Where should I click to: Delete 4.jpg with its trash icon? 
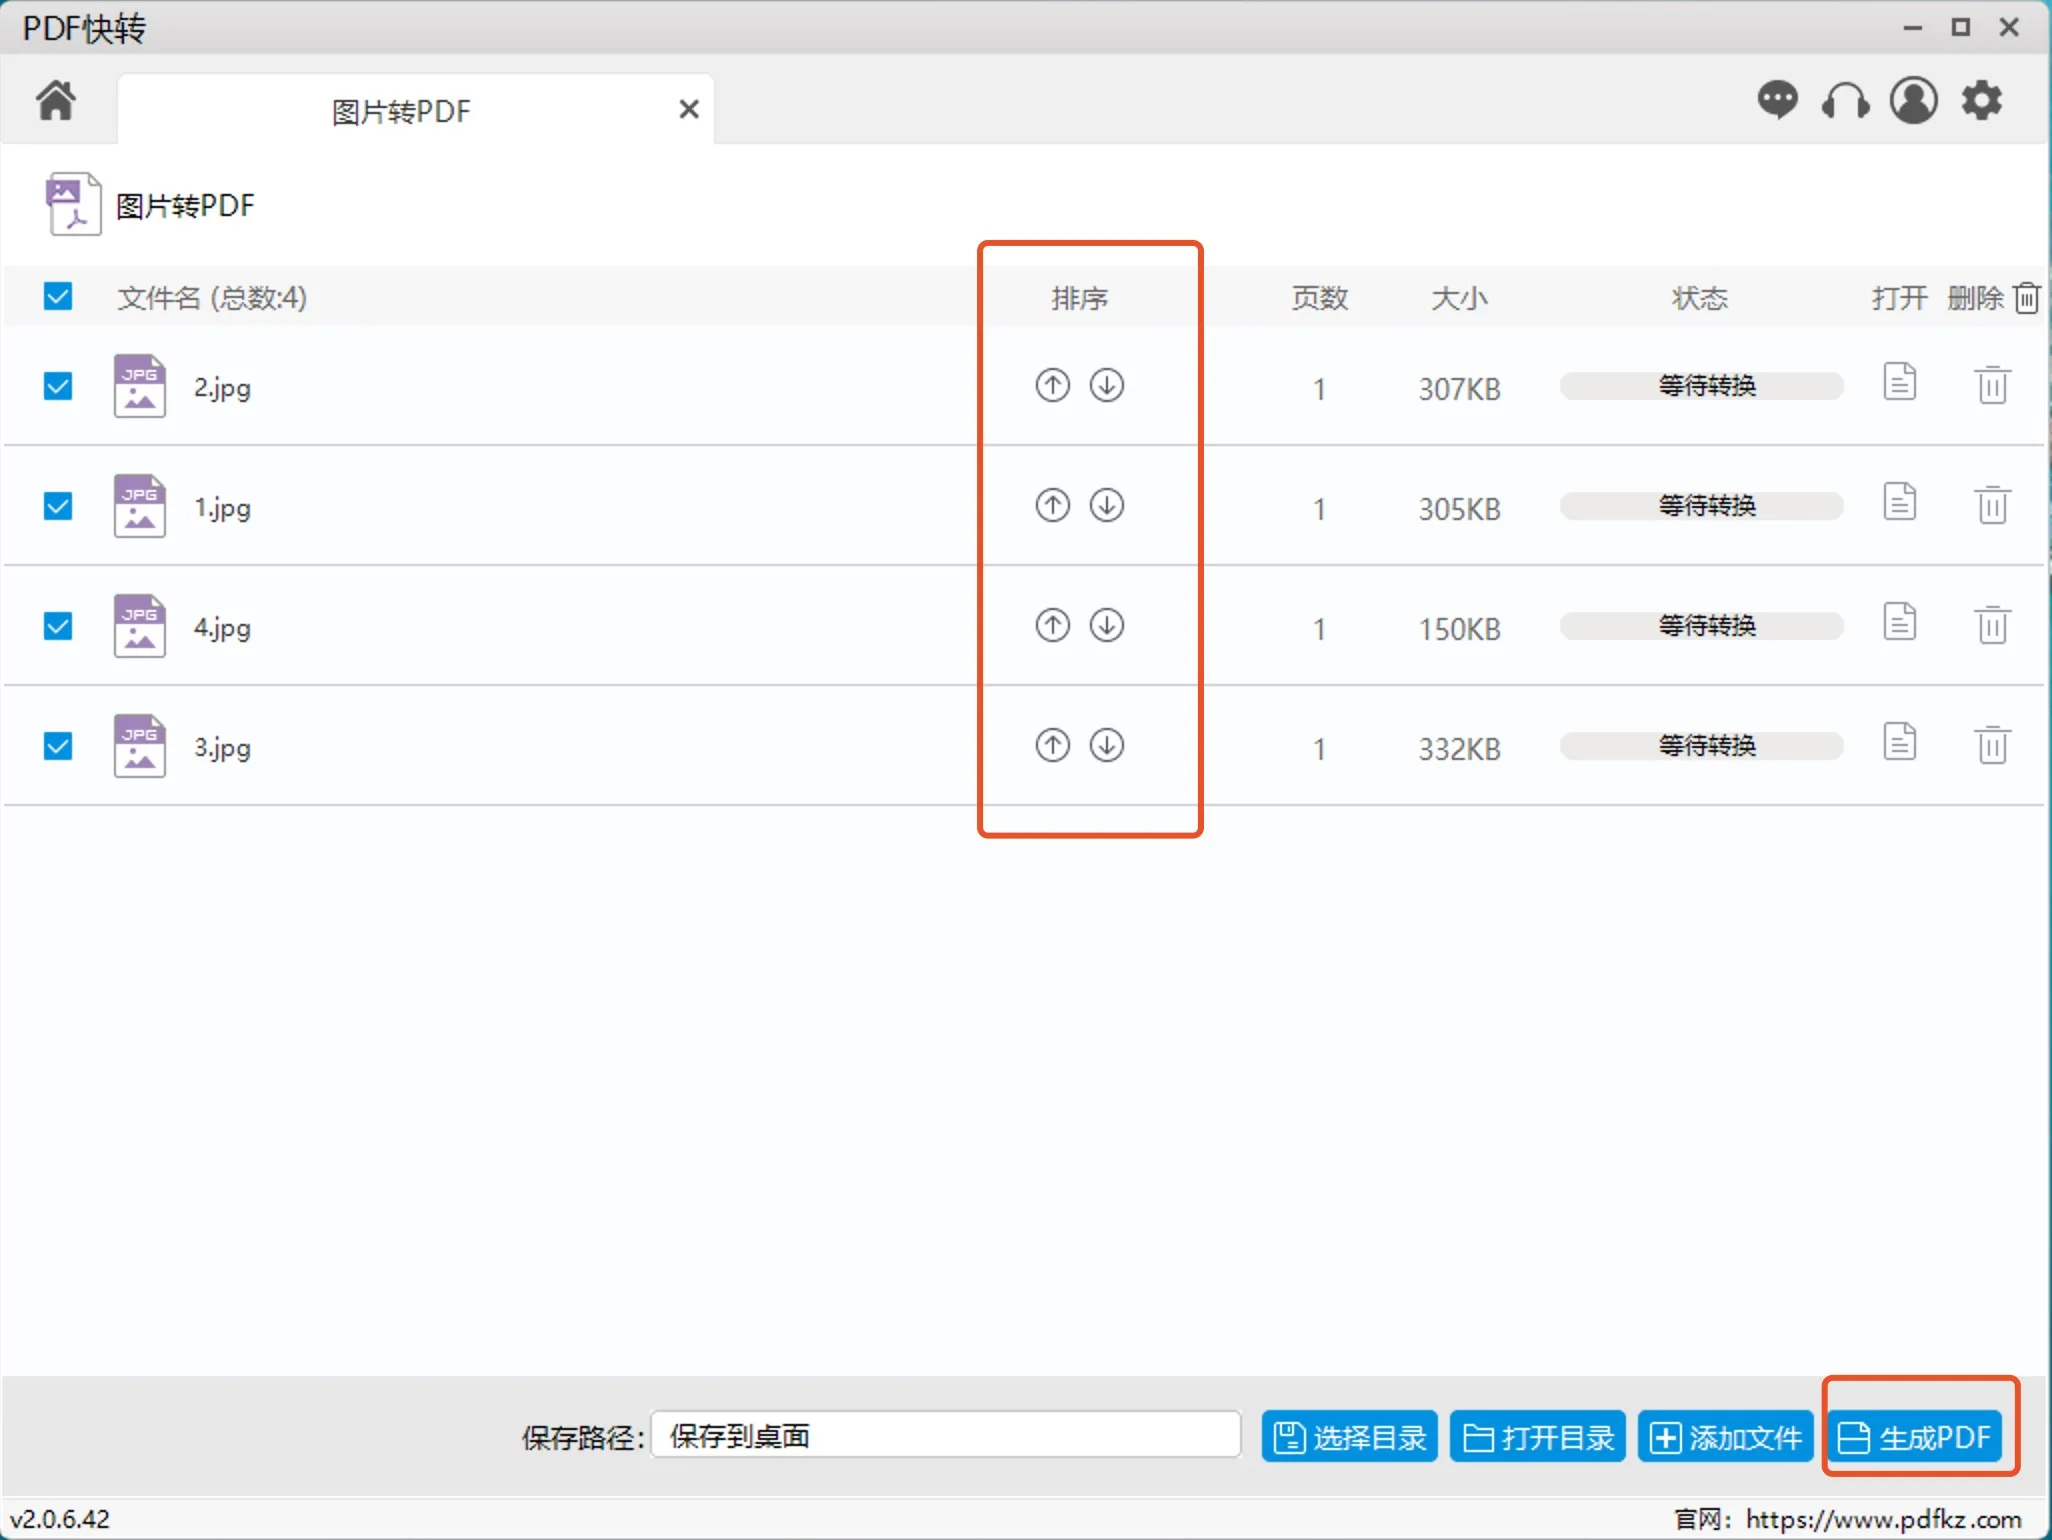[x=1992, y=625]
